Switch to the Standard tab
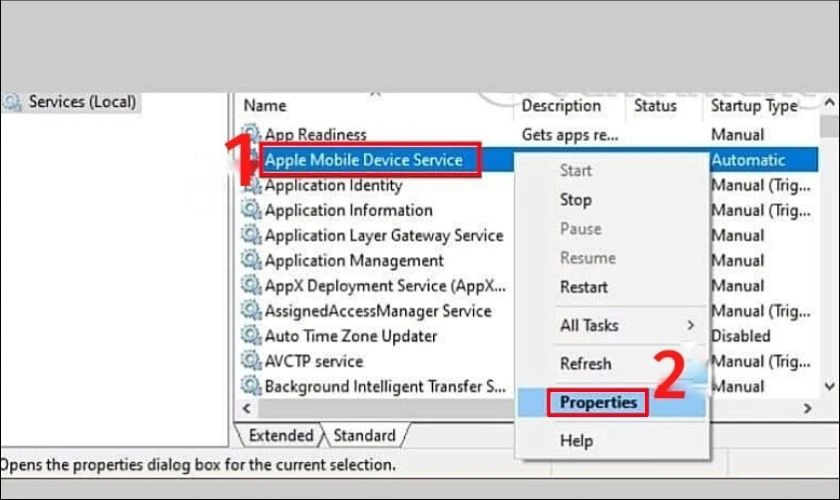Screen dimensions: 840x500 coord(364,435)
